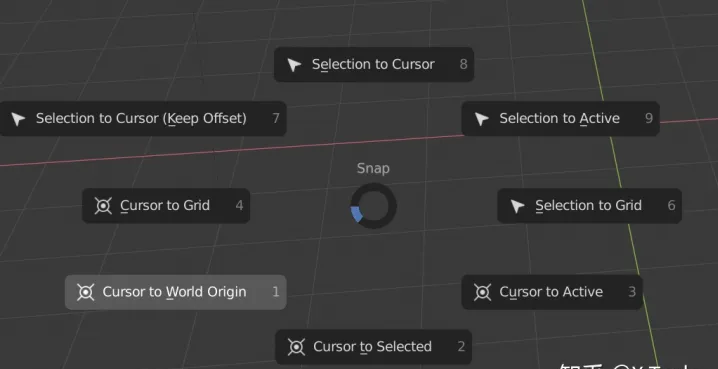Select Selection to Grid option
Viewport: 718px width, 369px height.
click(x=590, y=206)
